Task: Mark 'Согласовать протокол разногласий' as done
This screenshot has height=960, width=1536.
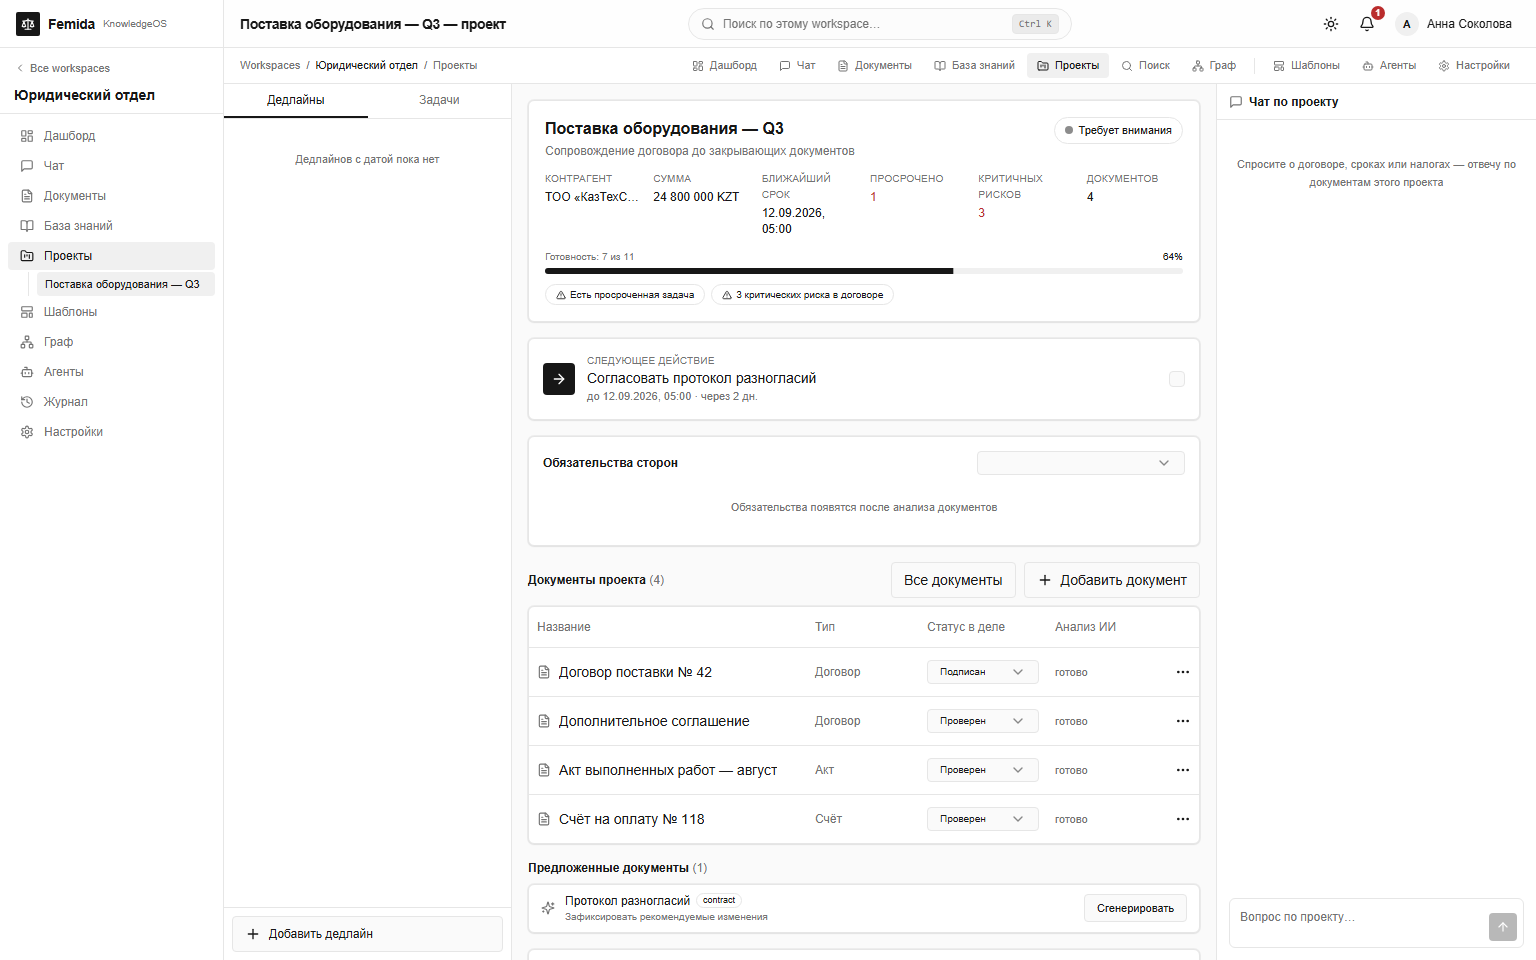Action: (x=1177, y=379)
